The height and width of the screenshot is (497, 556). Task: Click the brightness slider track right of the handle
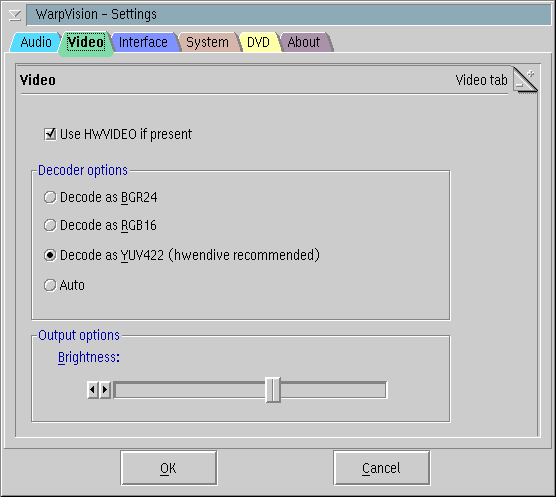[333, 390]
